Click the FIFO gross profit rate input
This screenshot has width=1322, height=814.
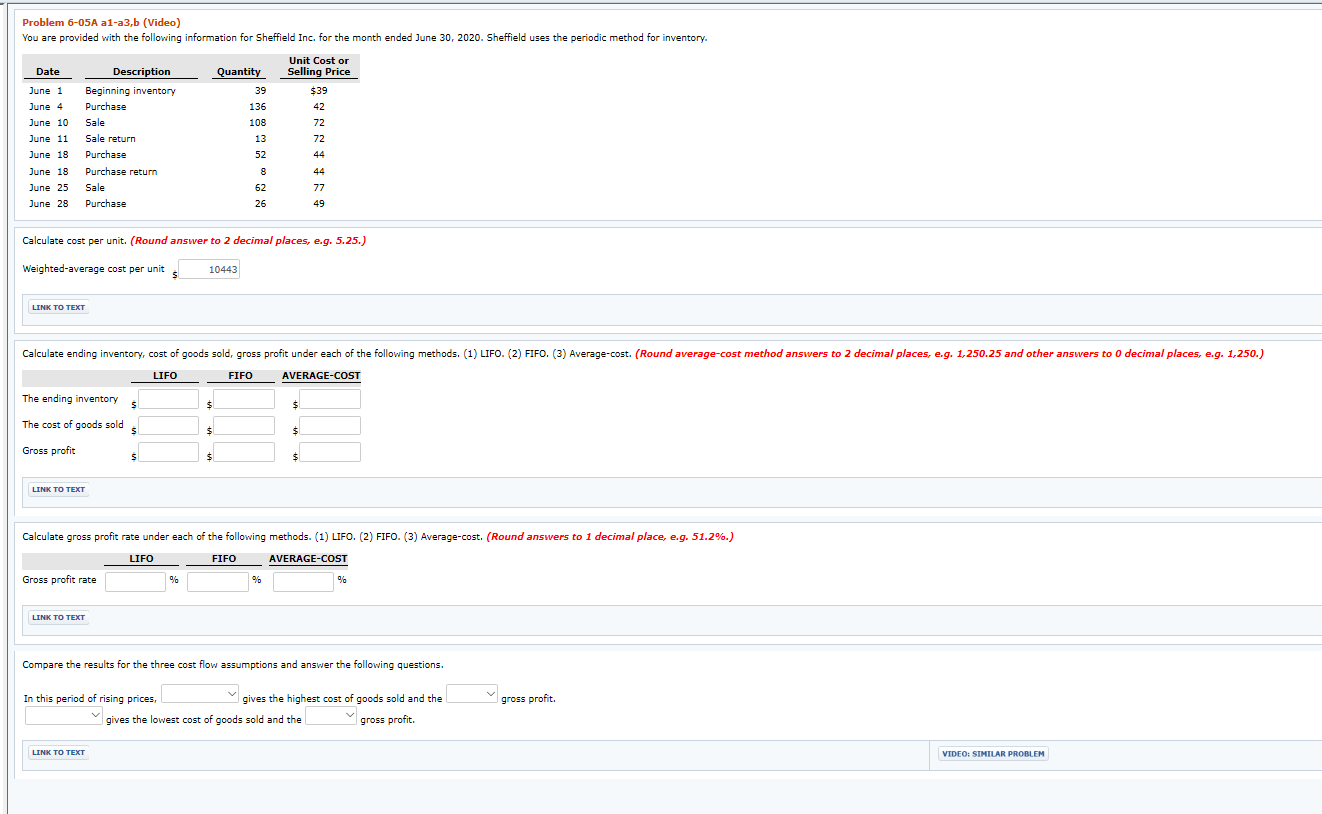(217, 581)
